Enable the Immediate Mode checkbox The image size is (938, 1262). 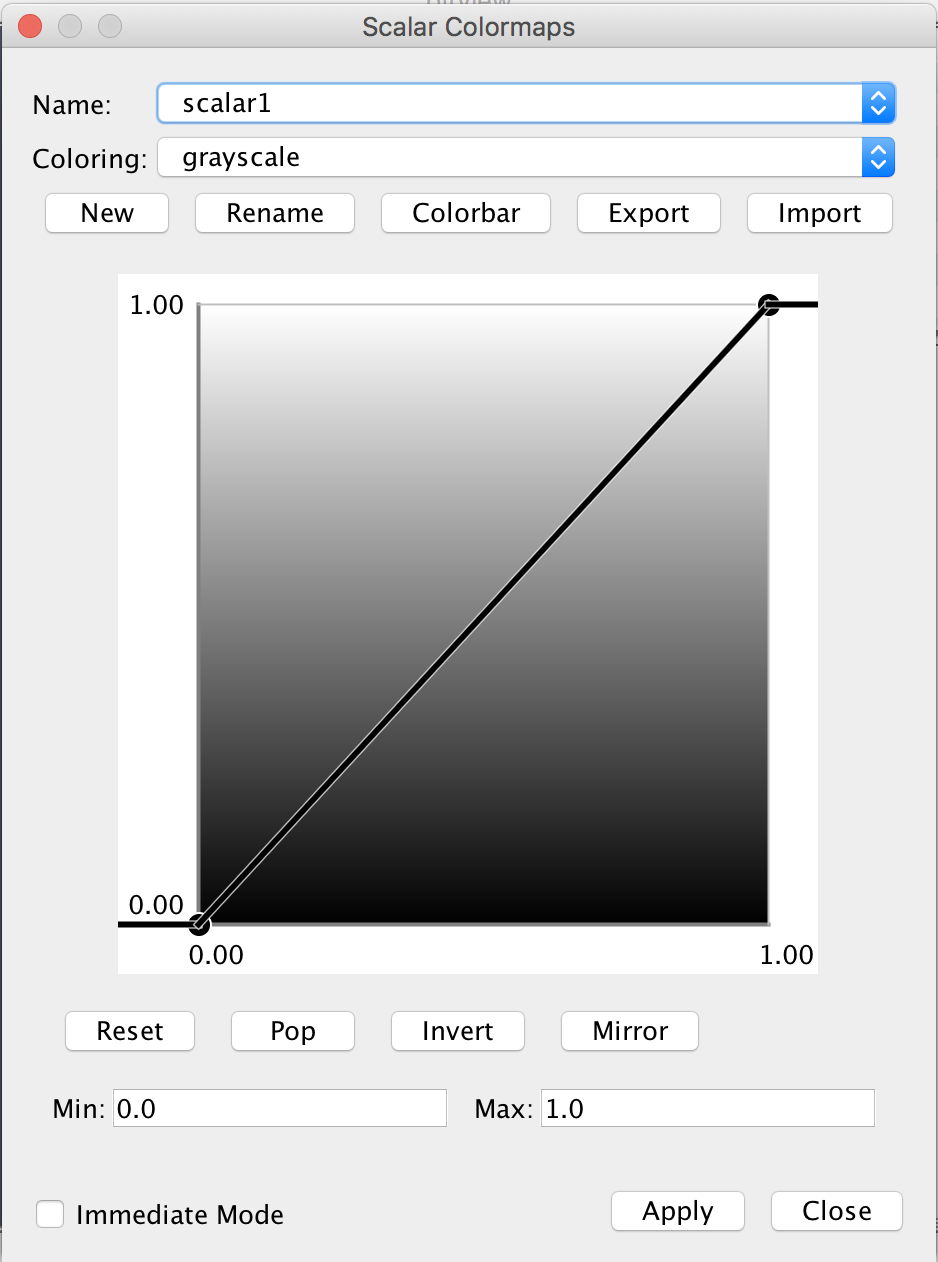[50, 1214]
